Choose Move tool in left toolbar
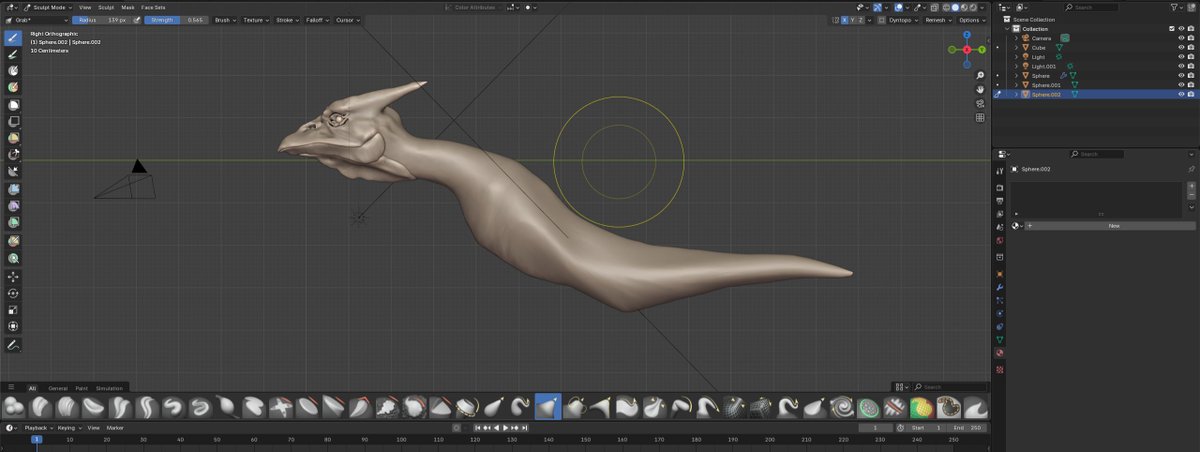This screenshot has width=1200, height=452. (13, 277)
